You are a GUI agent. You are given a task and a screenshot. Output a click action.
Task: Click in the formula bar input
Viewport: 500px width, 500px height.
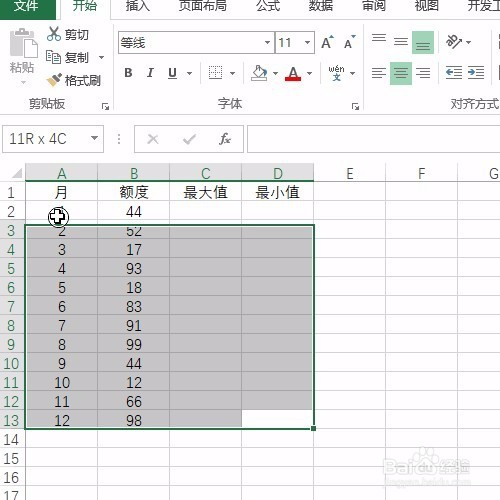point(373,139)
